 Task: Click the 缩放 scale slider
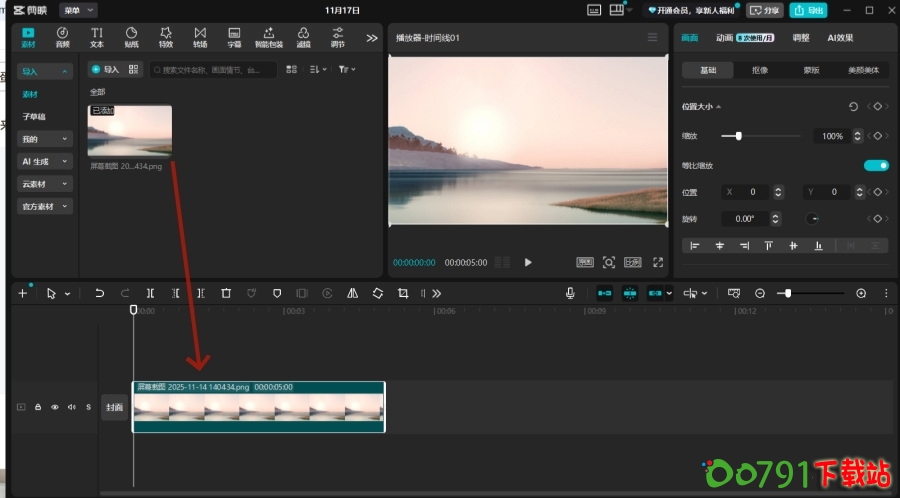739,135
